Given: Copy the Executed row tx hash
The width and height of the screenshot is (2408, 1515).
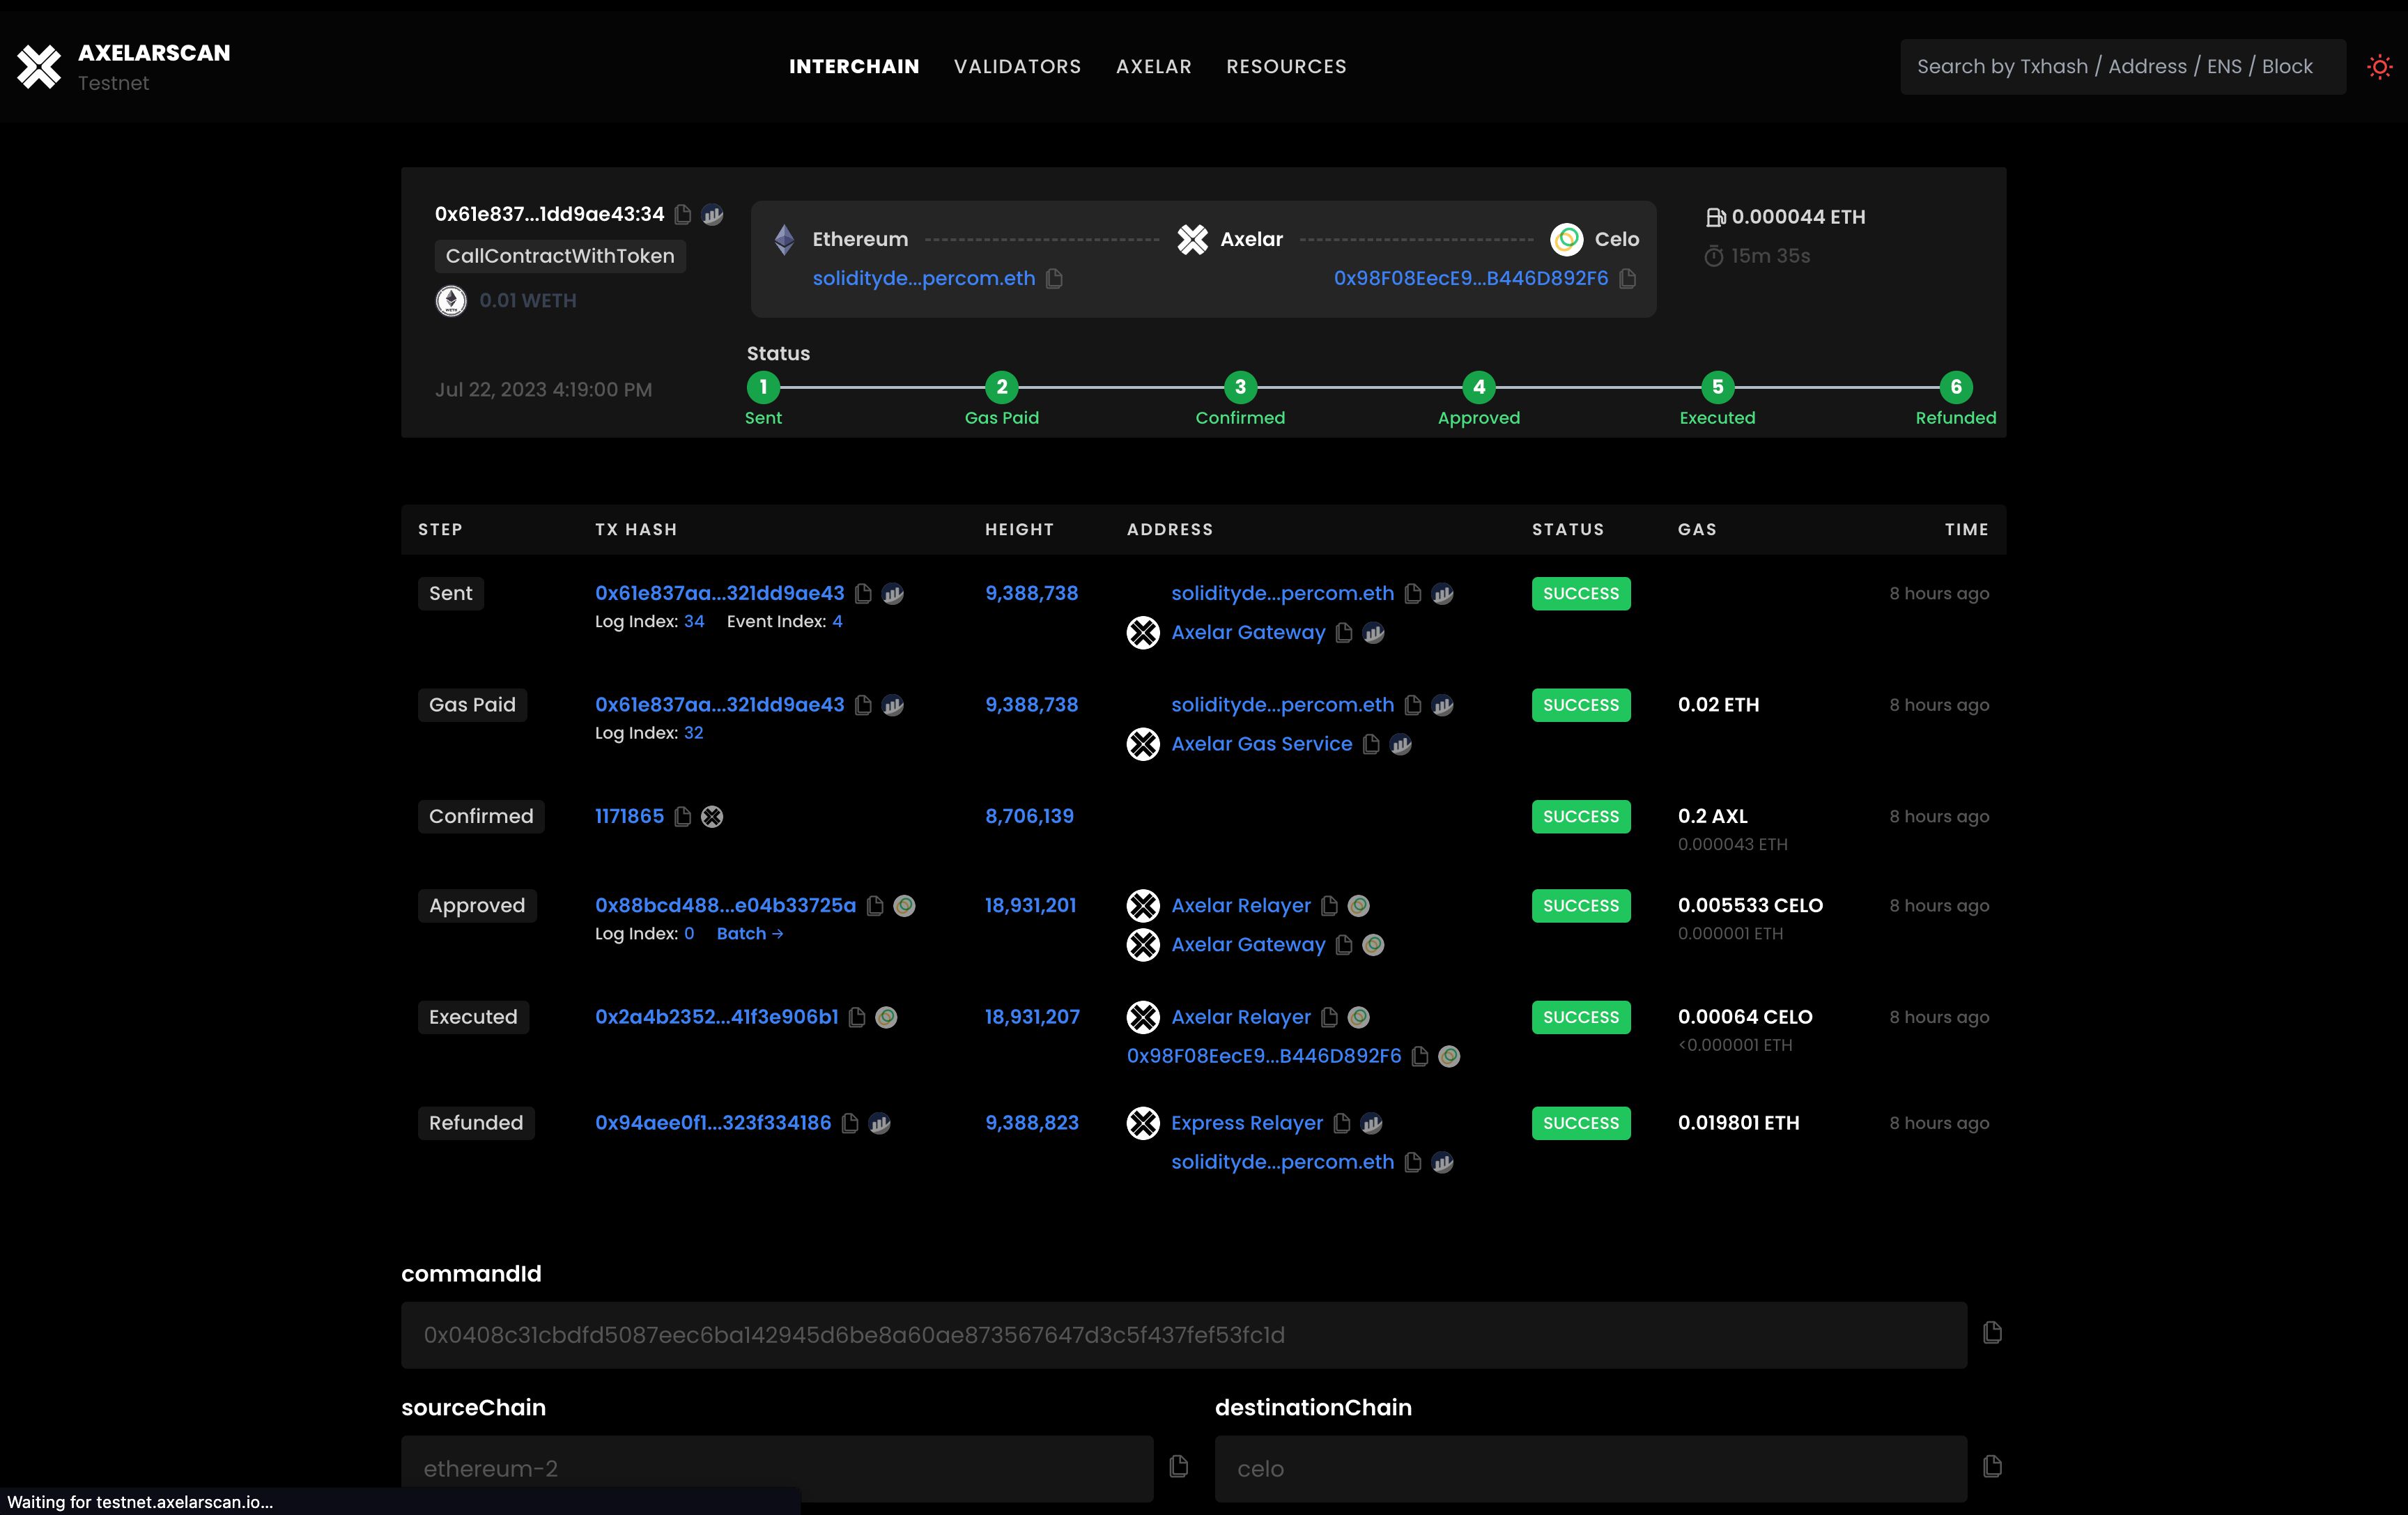Looking at the screenshot, I should point(857,1017).
